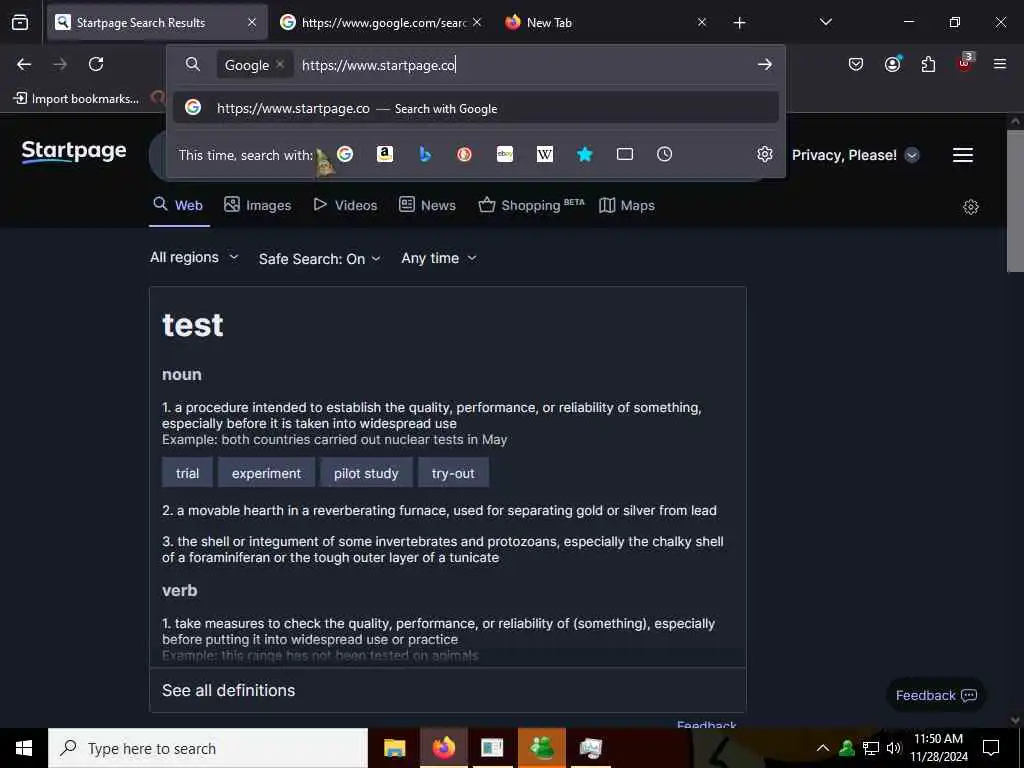Close the Startpage Search Results tab
This screenshot has width=1024, height=768.
251,22
